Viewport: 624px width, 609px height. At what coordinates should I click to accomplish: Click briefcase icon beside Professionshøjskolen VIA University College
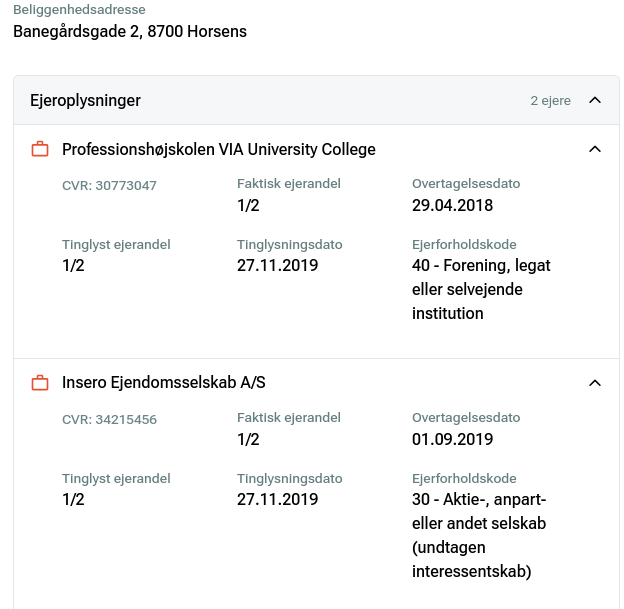click(40, 150)
